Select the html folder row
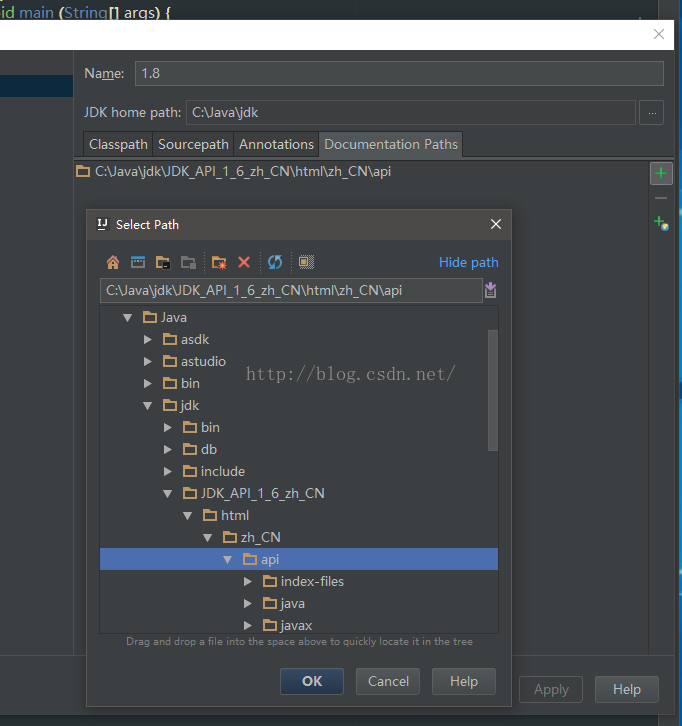 (x=299, y=515)
